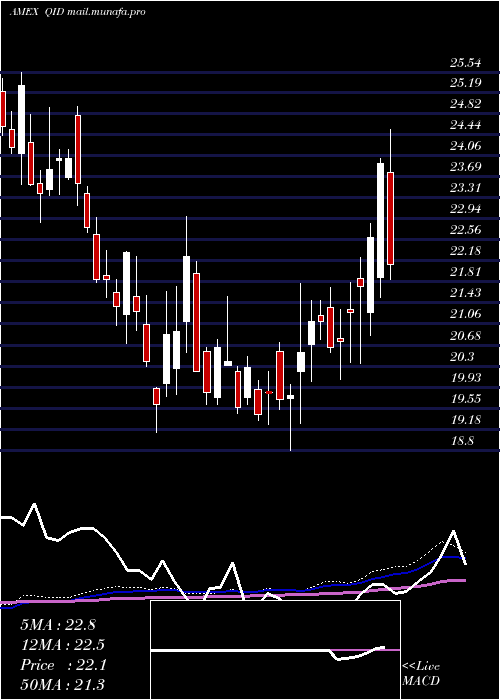This screenshot has height=700, width=500.
Task: Click the 24.44 price axis label
Action: click(465, 125)
